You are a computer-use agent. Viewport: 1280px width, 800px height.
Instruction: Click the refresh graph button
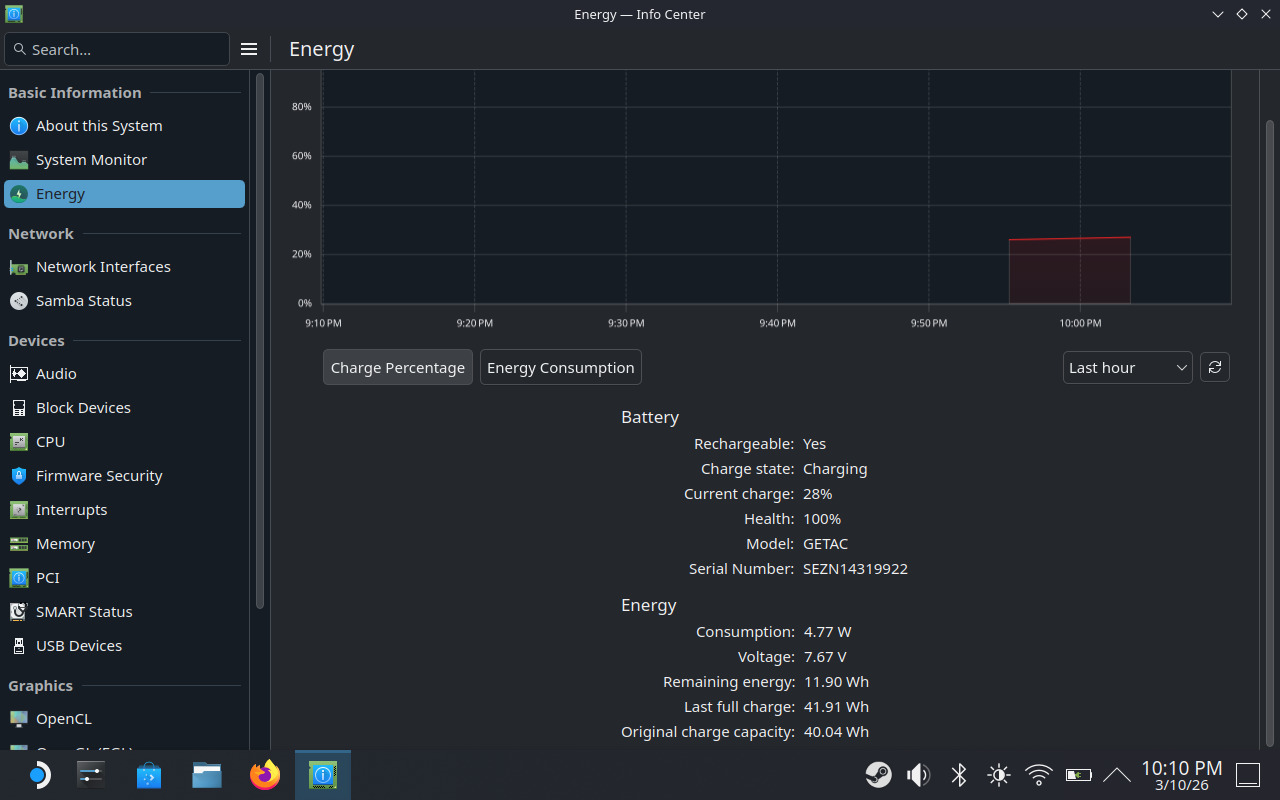pyautogui.click(x=1215, y=367)
